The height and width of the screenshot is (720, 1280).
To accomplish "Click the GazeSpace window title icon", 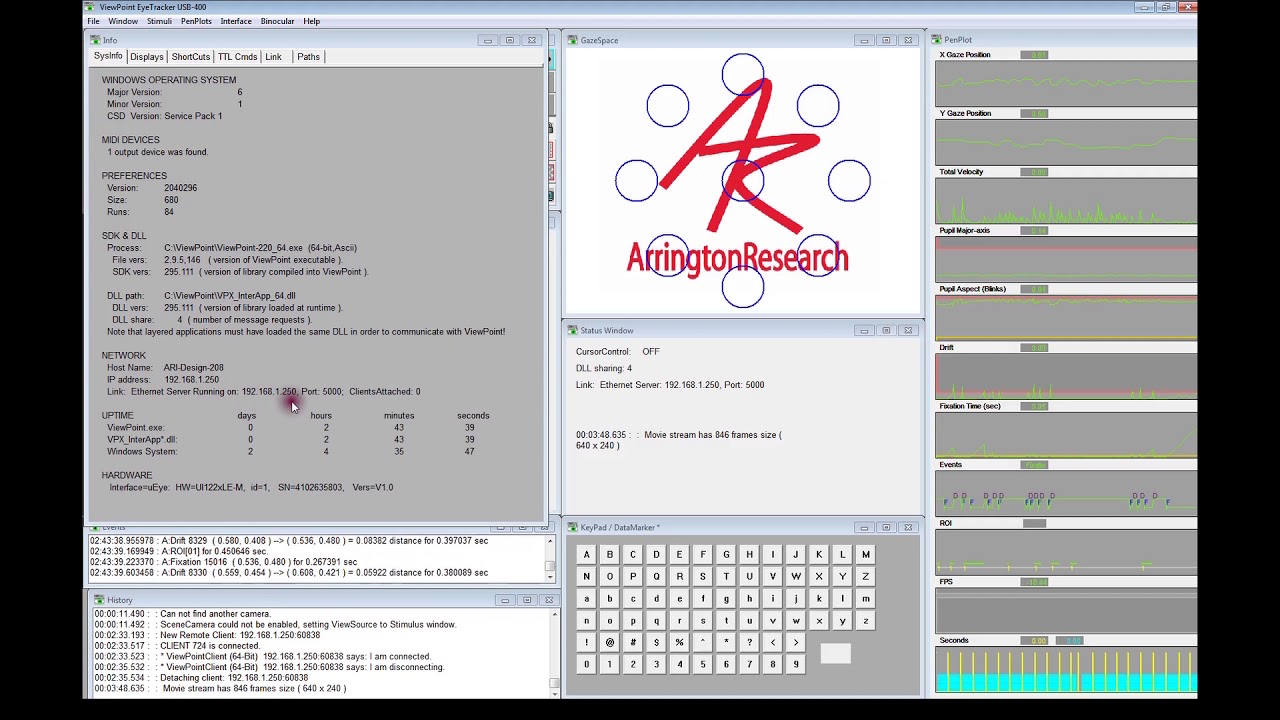I will click(573, 40).
